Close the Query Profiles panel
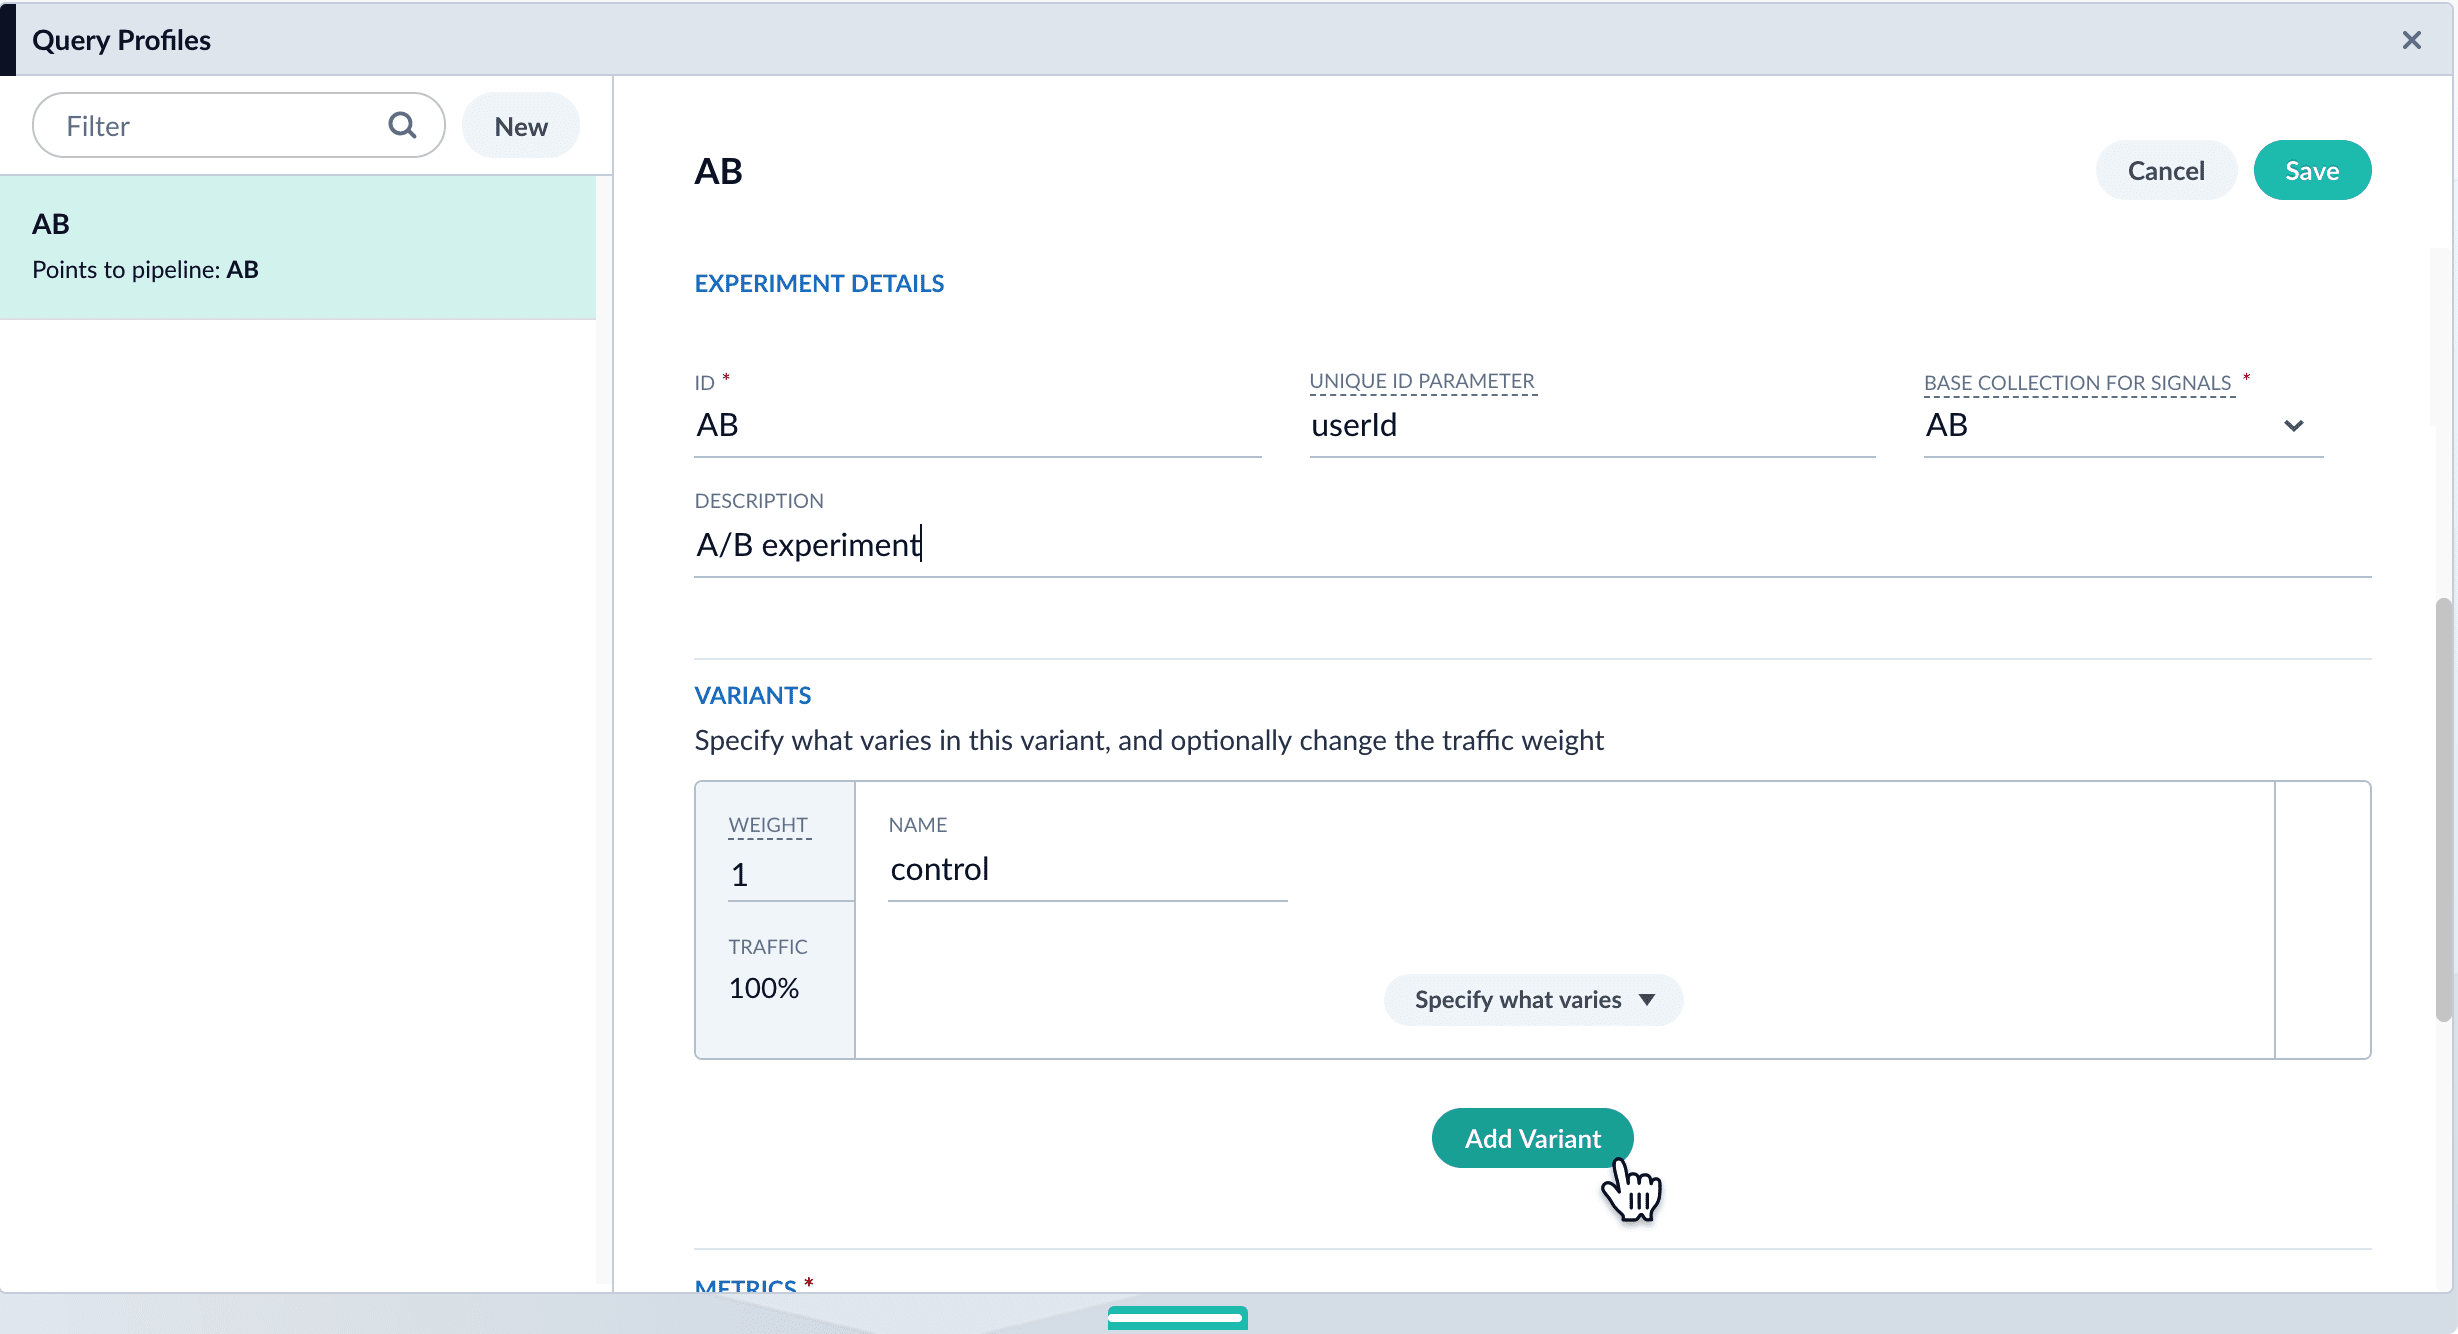This screenshot has height=1334, width=2458. [2411, 40]
